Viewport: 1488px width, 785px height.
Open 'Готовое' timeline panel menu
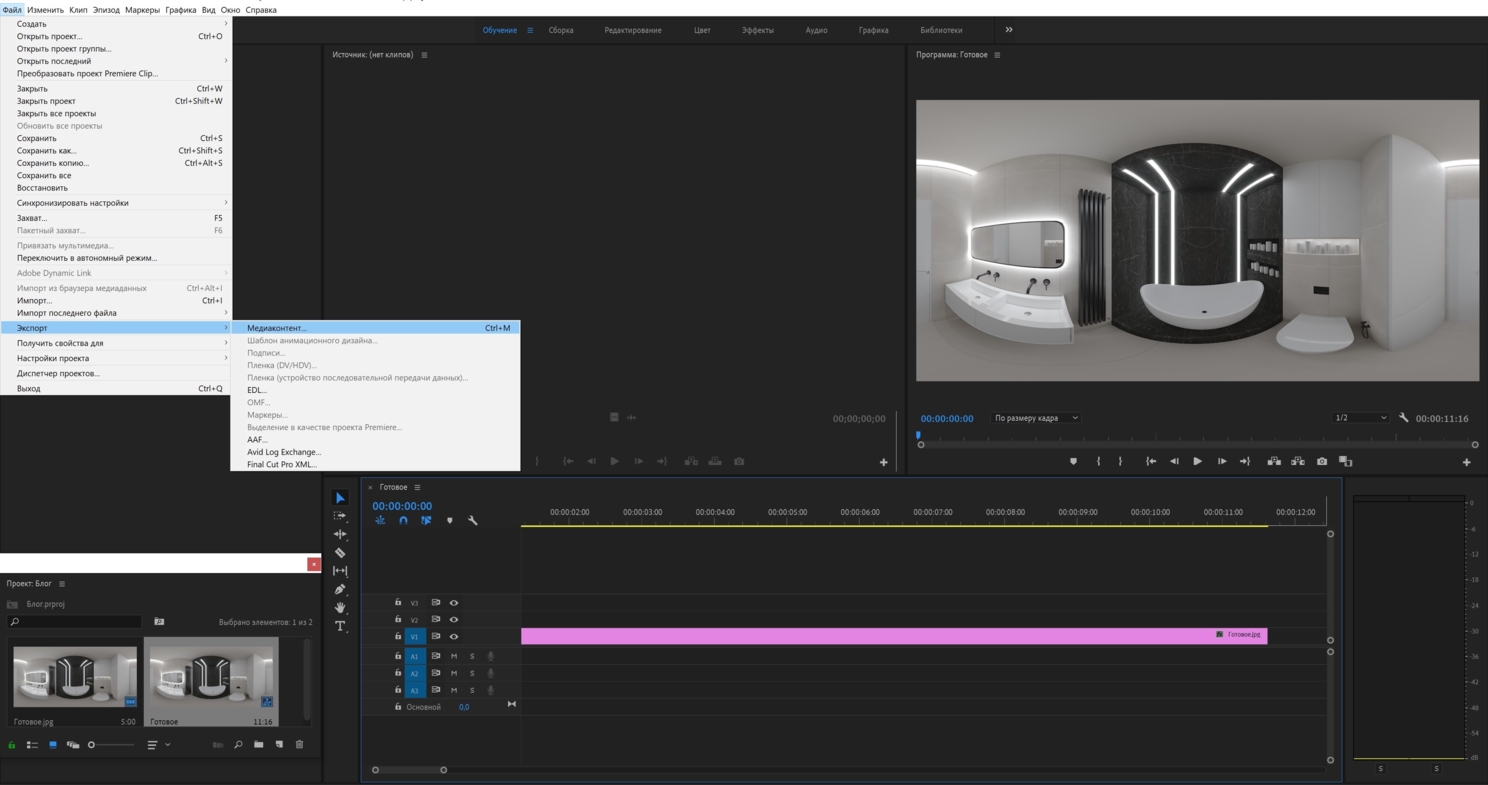(417, 487)
